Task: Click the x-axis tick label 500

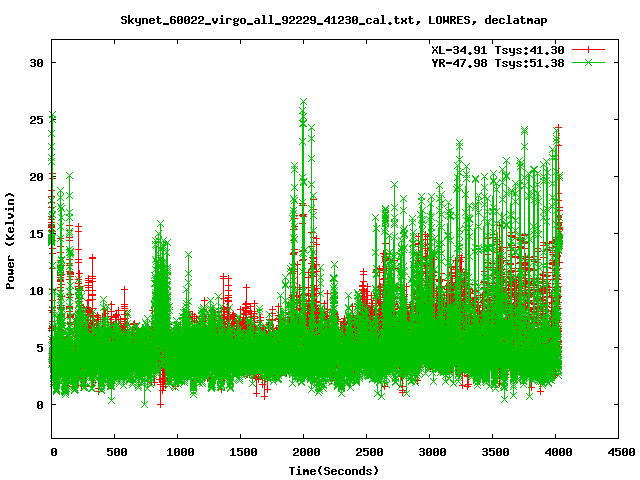Action: (117, 452)
